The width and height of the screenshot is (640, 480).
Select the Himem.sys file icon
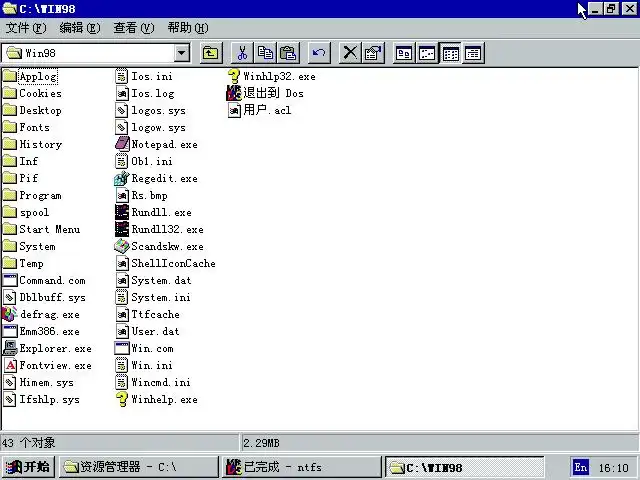(10, 382)
